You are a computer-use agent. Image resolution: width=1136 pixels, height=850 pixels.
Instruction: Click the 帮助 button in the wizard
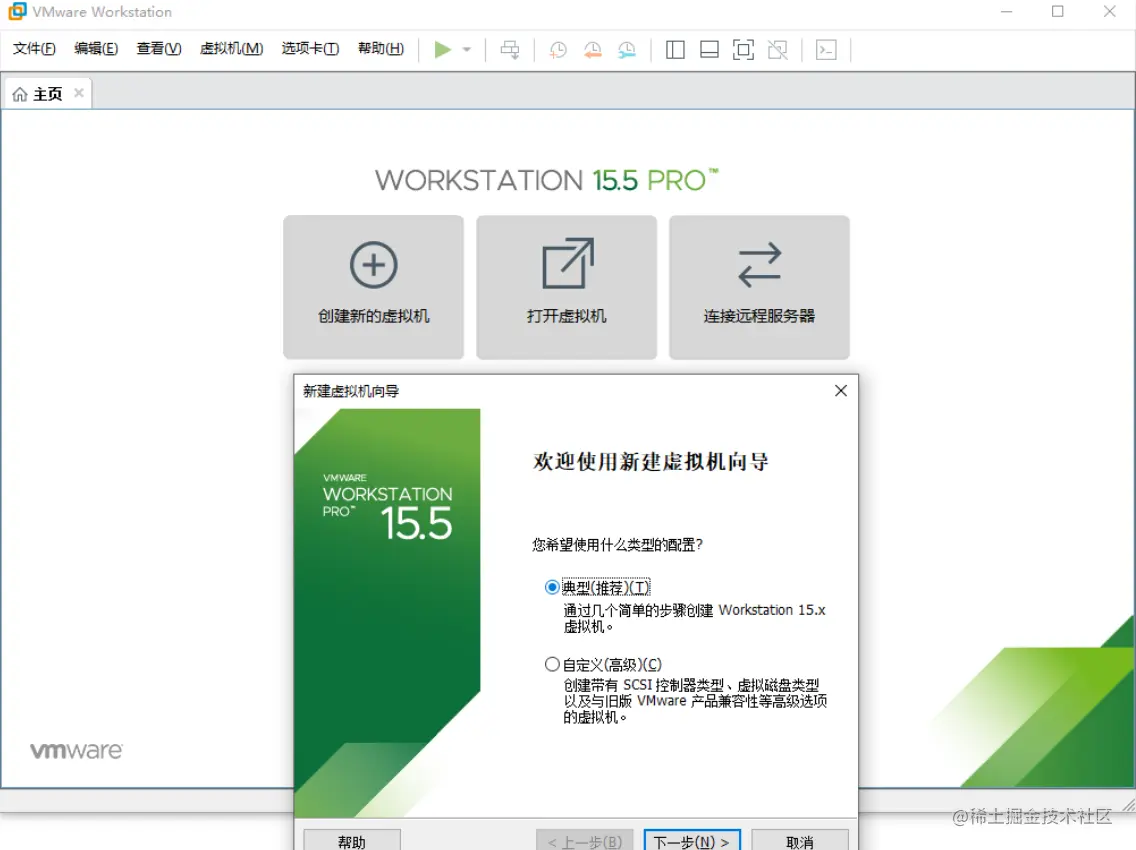click(x=352, y=841)
